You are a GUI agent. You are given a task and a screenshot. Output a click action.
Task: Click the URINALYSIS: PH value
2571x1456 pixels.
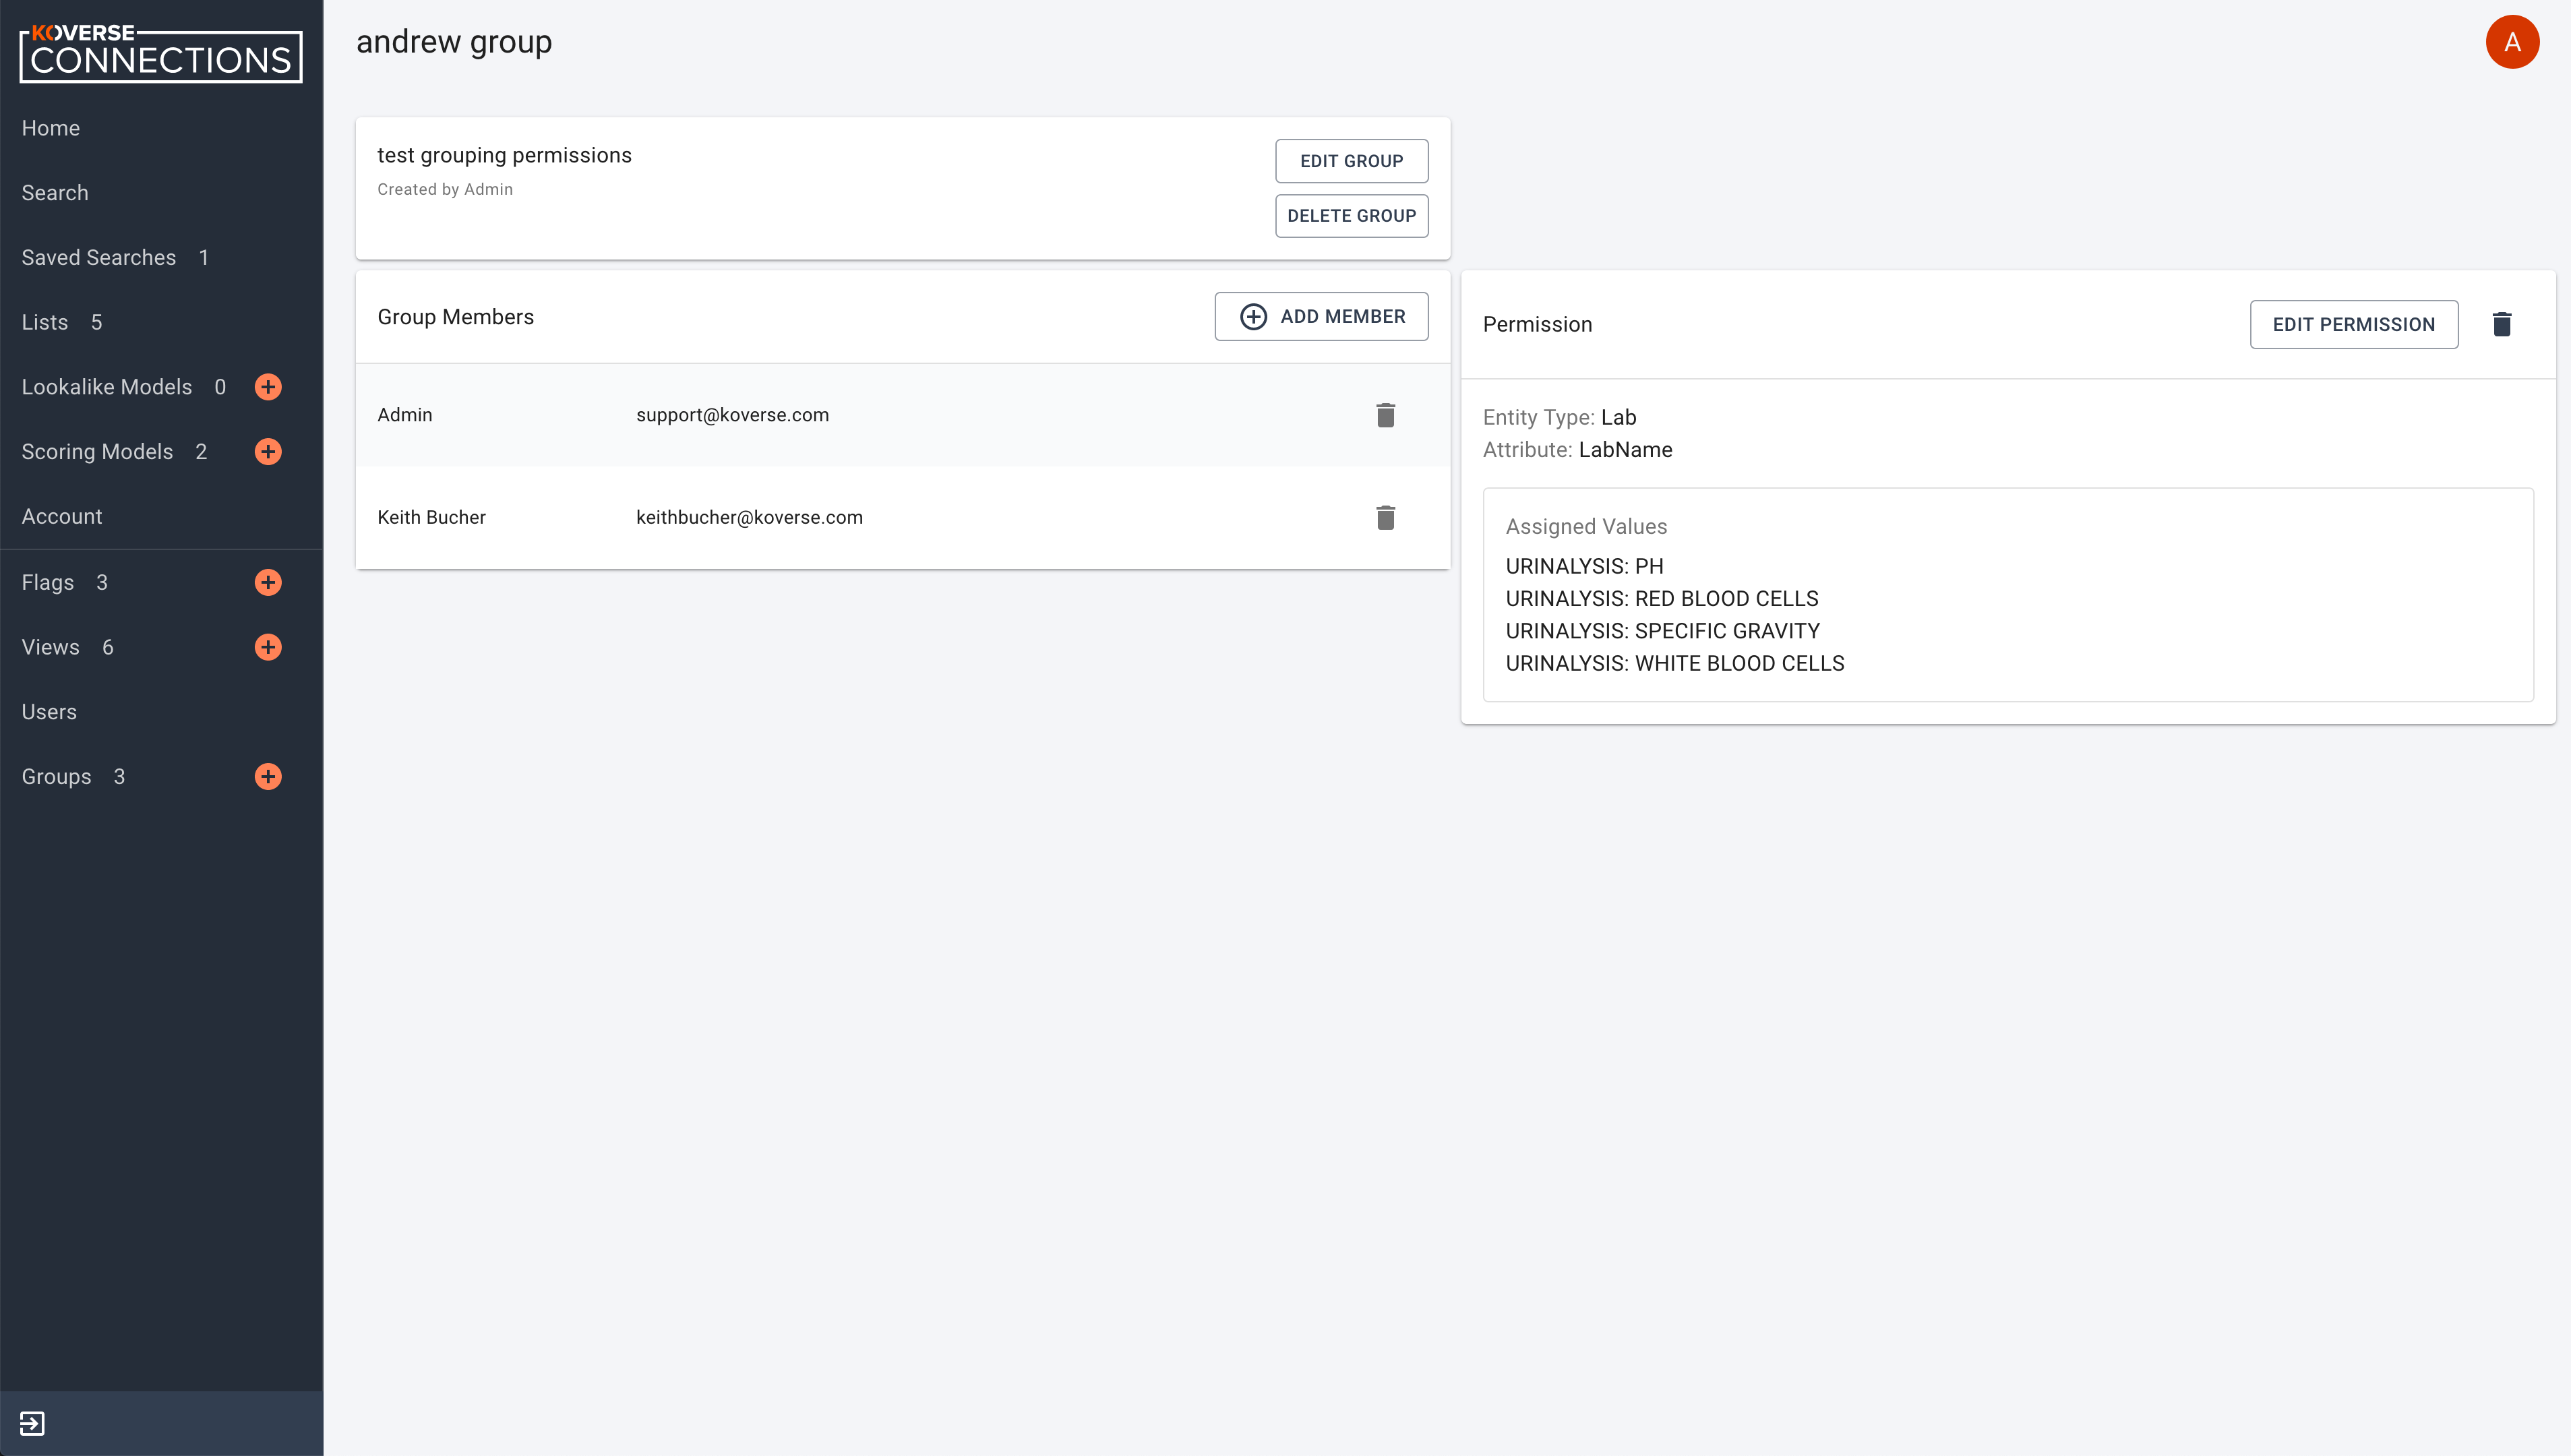point(1584,566)
